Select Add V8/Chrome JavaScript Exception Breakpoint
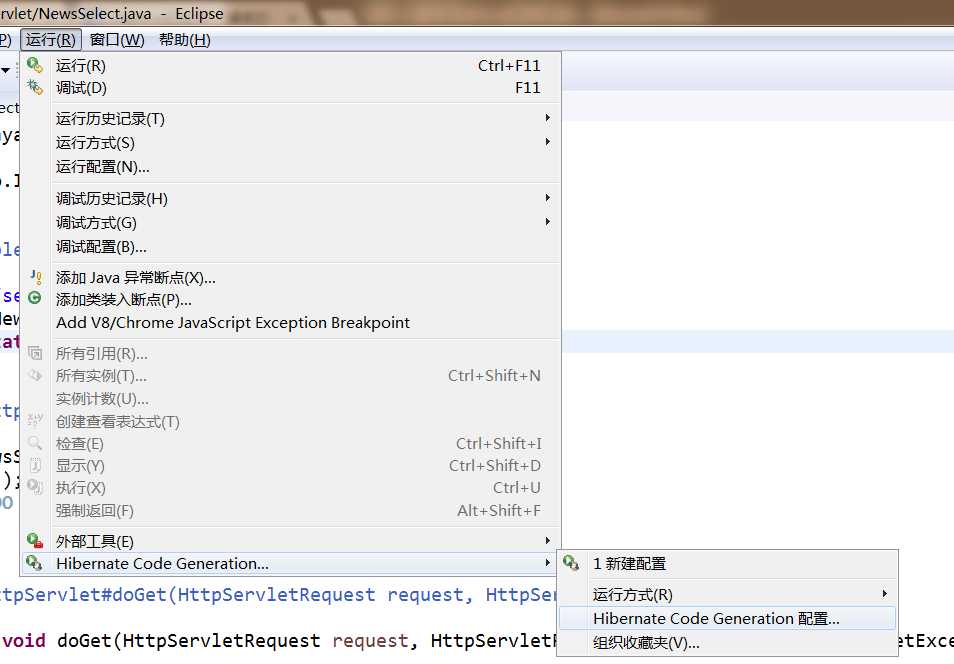This screenshot has height=664, width=954. coord(291,323)
